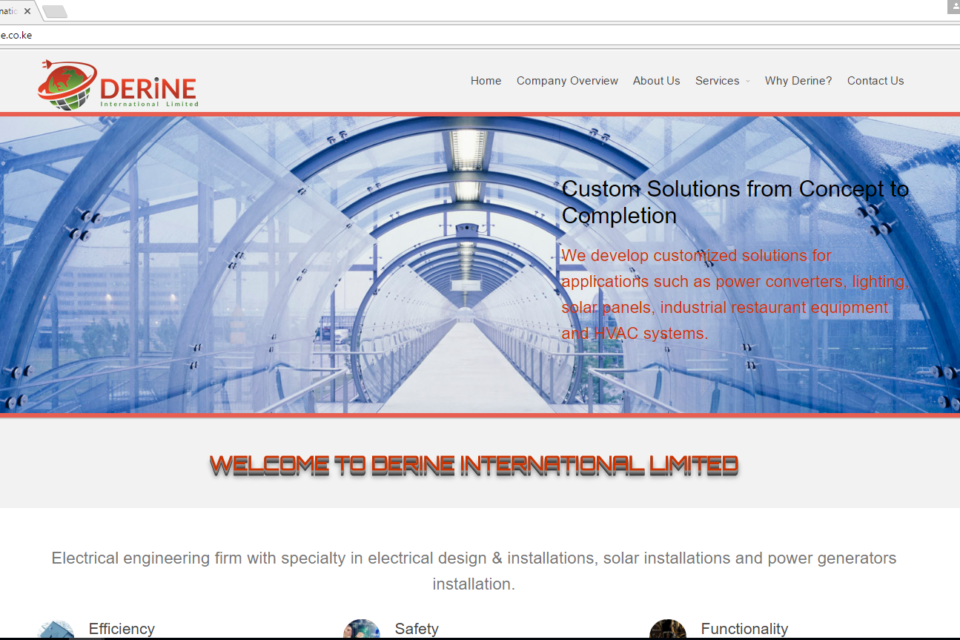Image resolution: width=960 pixels, height=640 pixels.
Task: Open the new tab button
Action: (x=55, y=12)
